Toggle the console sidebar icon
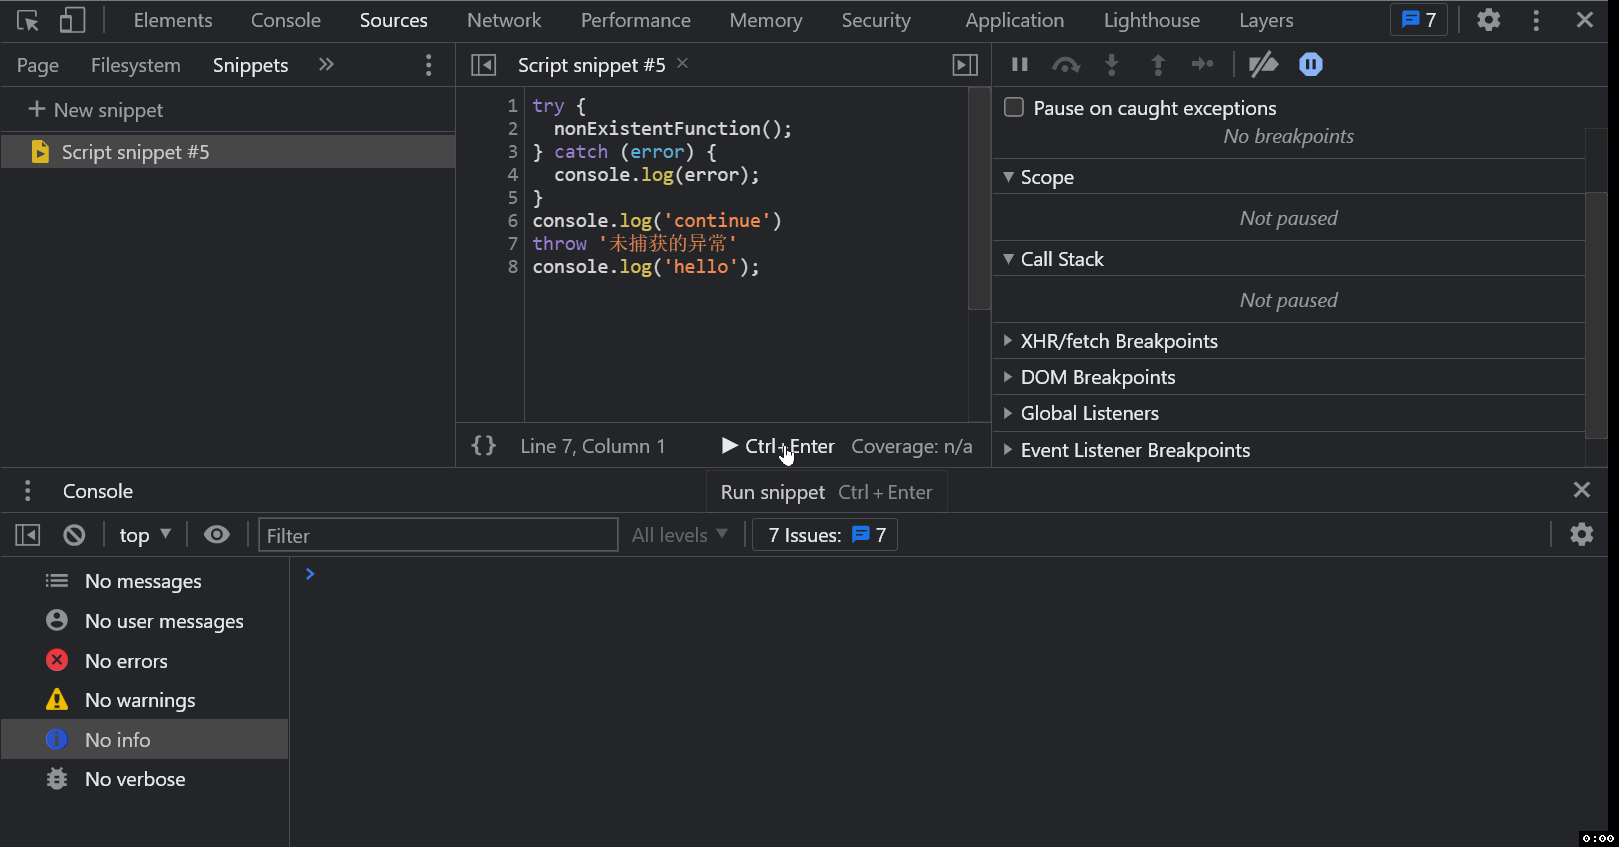1619x847 pixels. (28, 535)
